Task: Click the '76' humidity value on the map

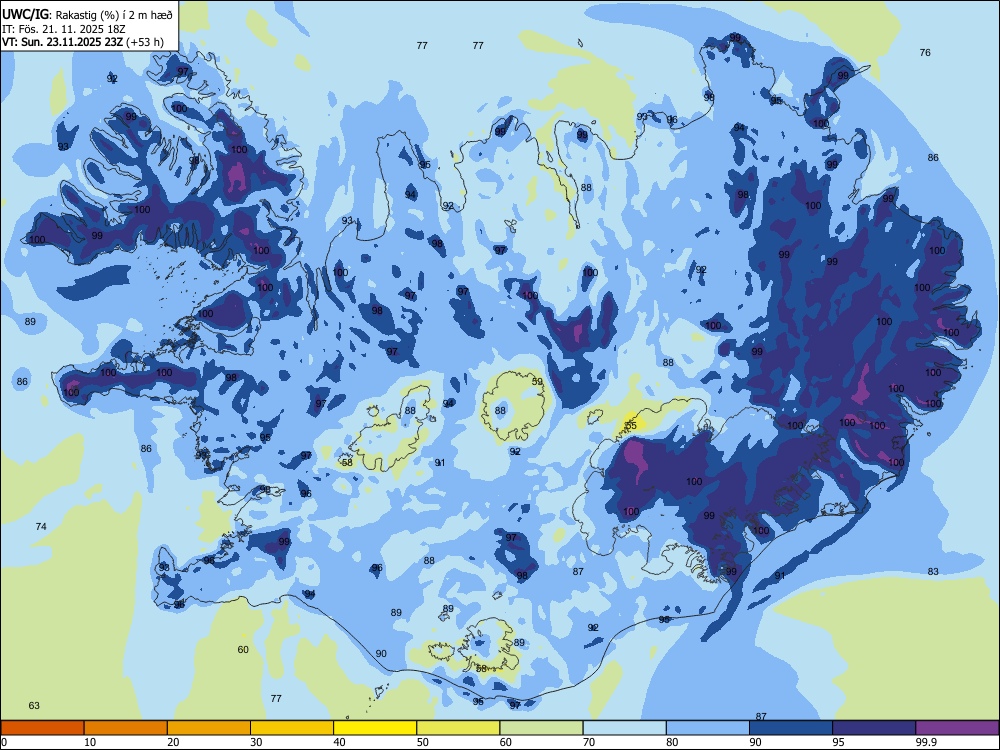Action: 925,52
